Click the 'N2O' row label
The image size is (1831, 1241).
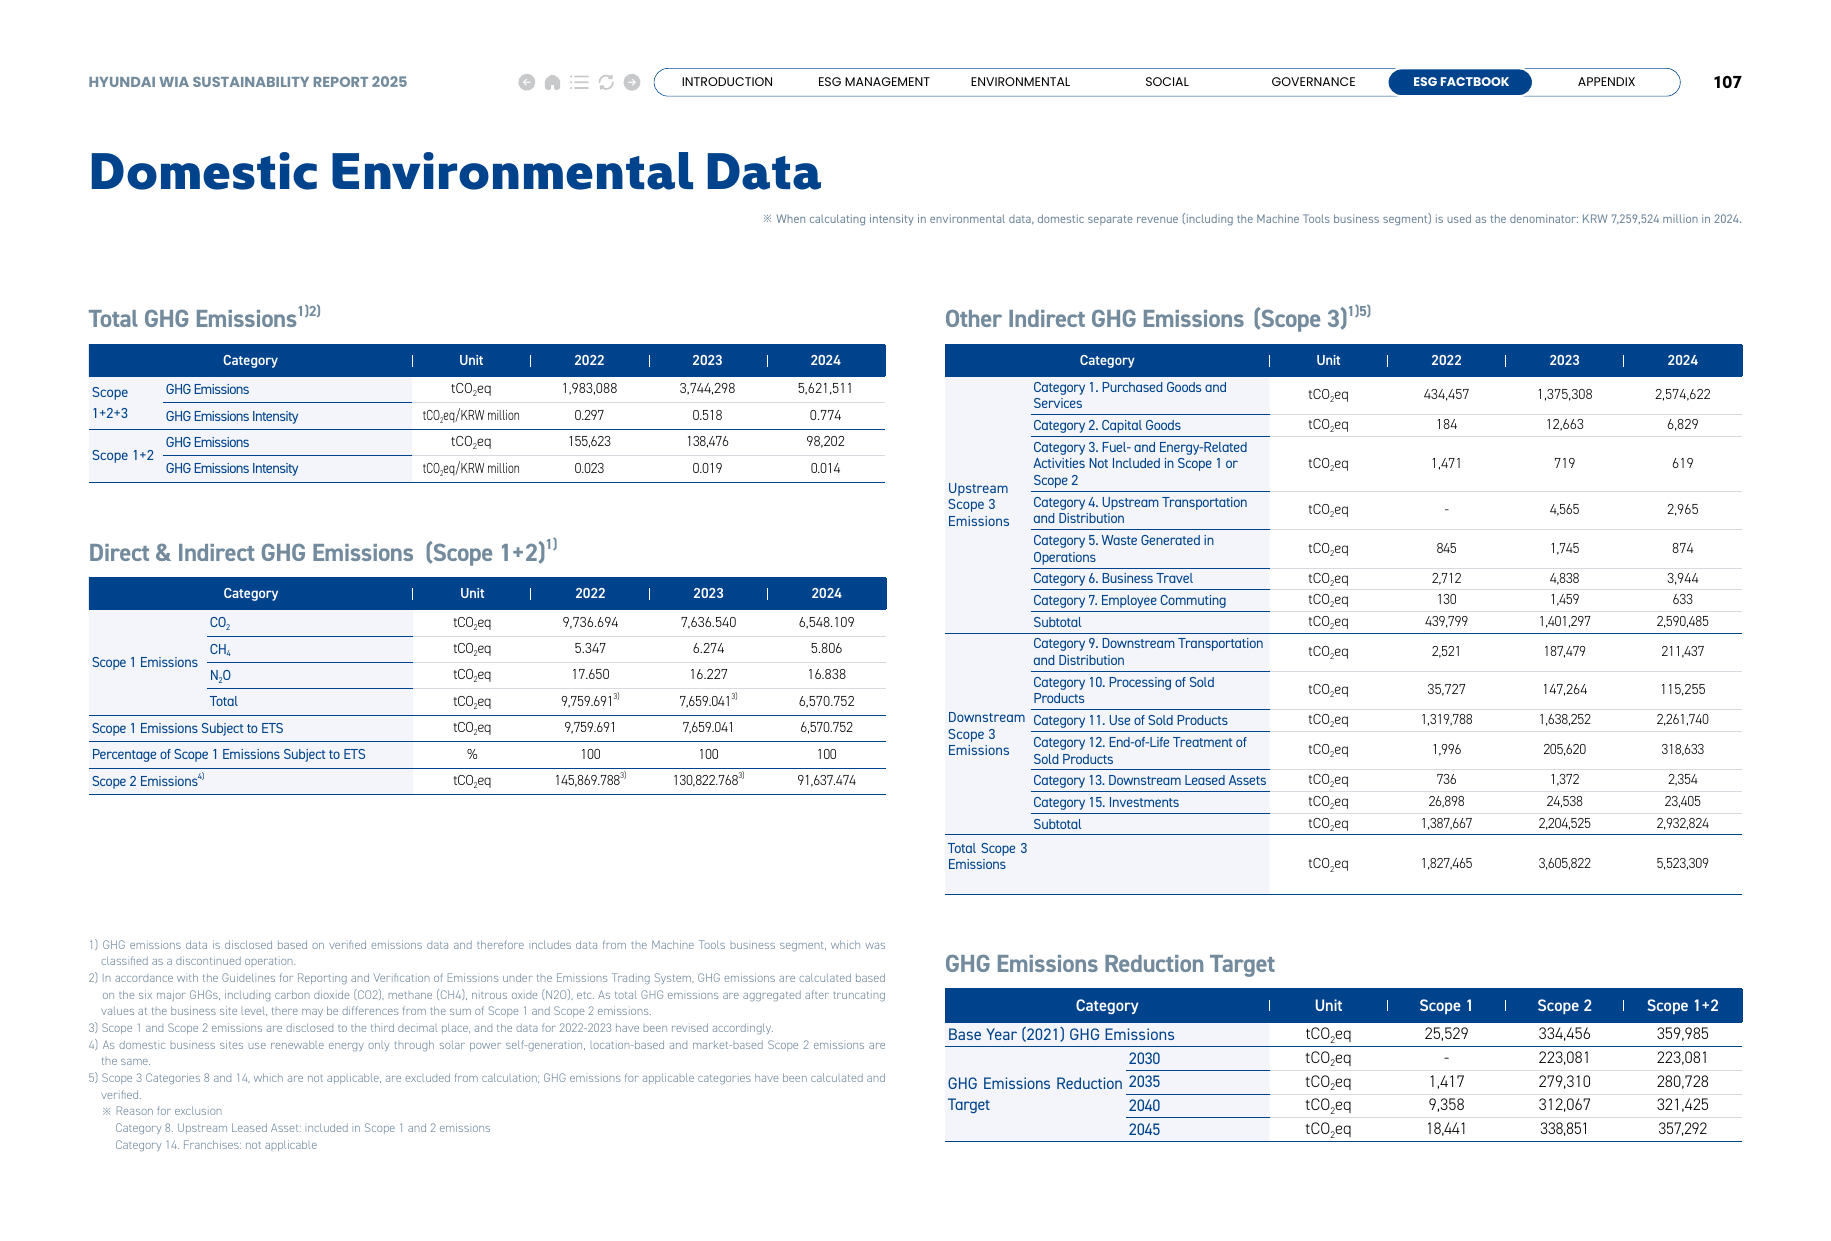(x=220, y=676)
